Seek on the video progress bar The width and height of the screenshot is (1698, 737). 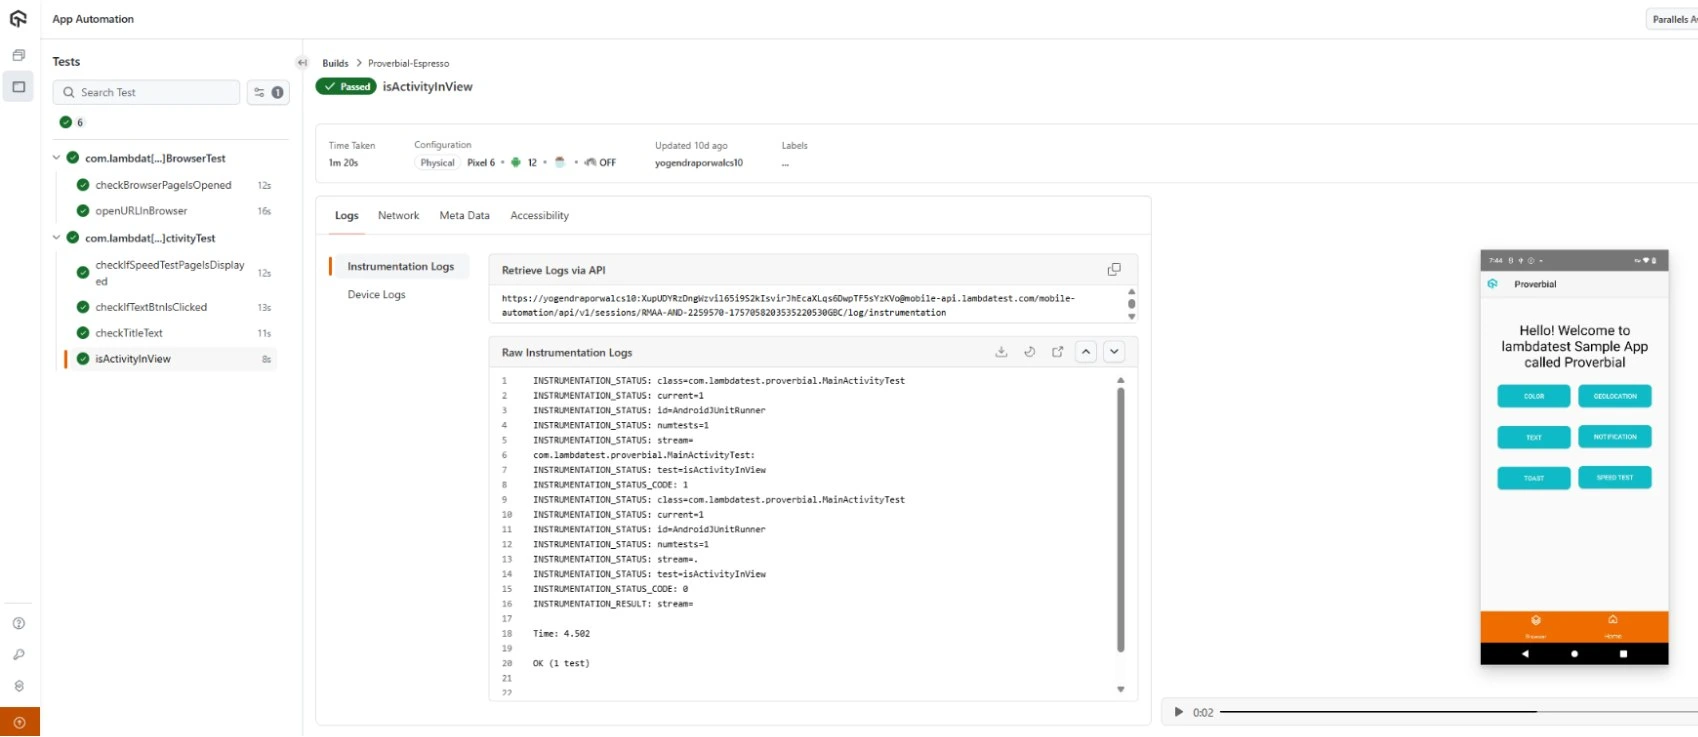point(1458,712)
